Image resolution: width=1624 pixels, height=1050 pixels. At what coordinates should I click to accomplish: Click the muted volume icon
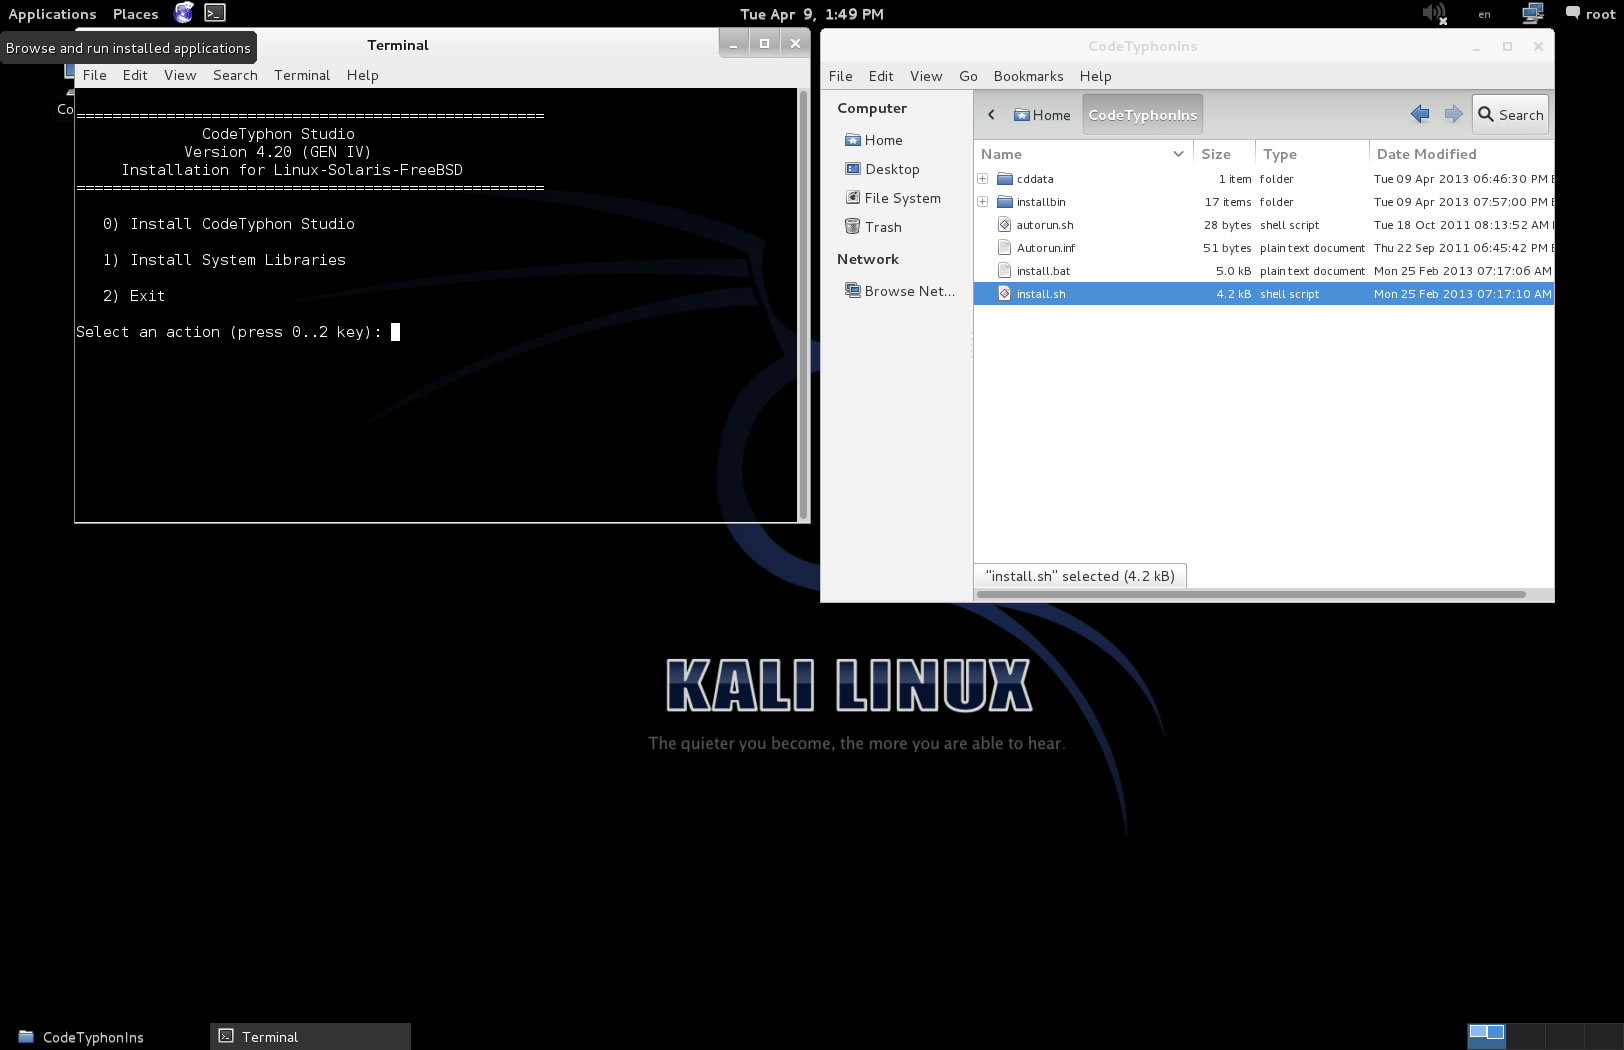tap(1434, 14)
